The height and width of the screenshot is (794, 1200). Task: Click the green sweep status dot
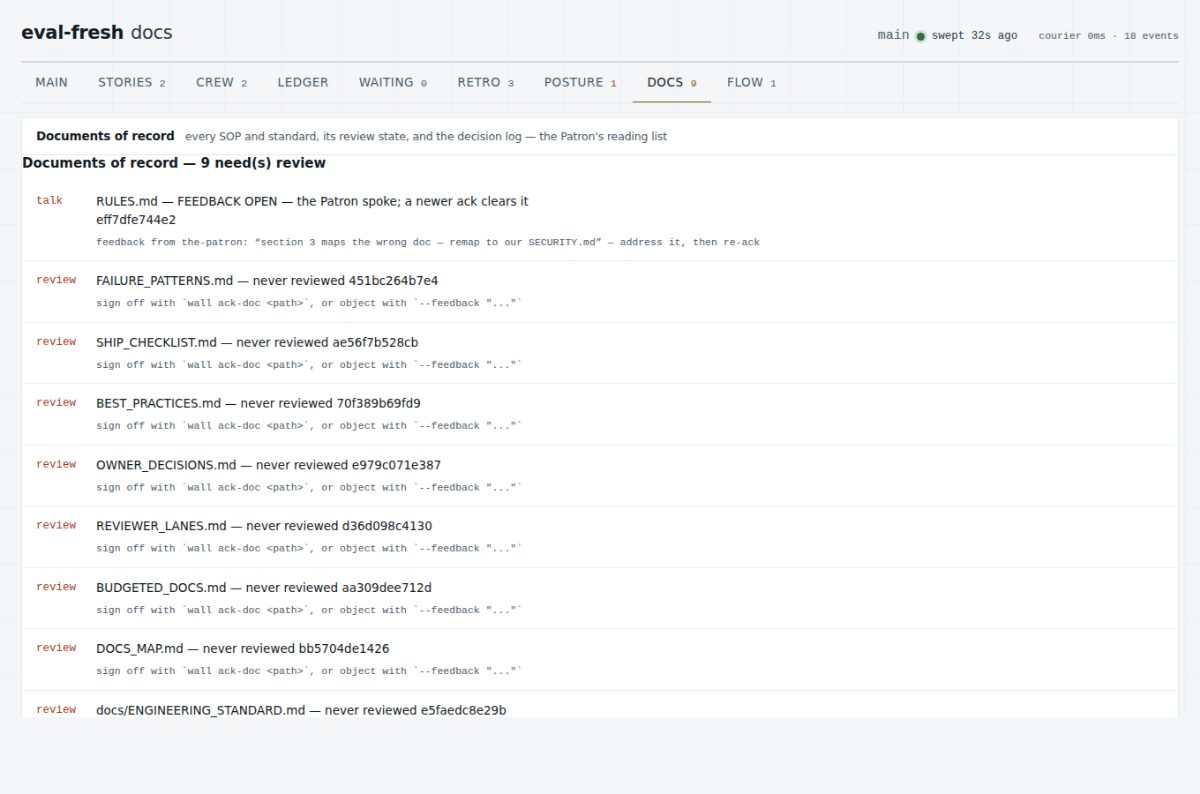pos(920,36)
